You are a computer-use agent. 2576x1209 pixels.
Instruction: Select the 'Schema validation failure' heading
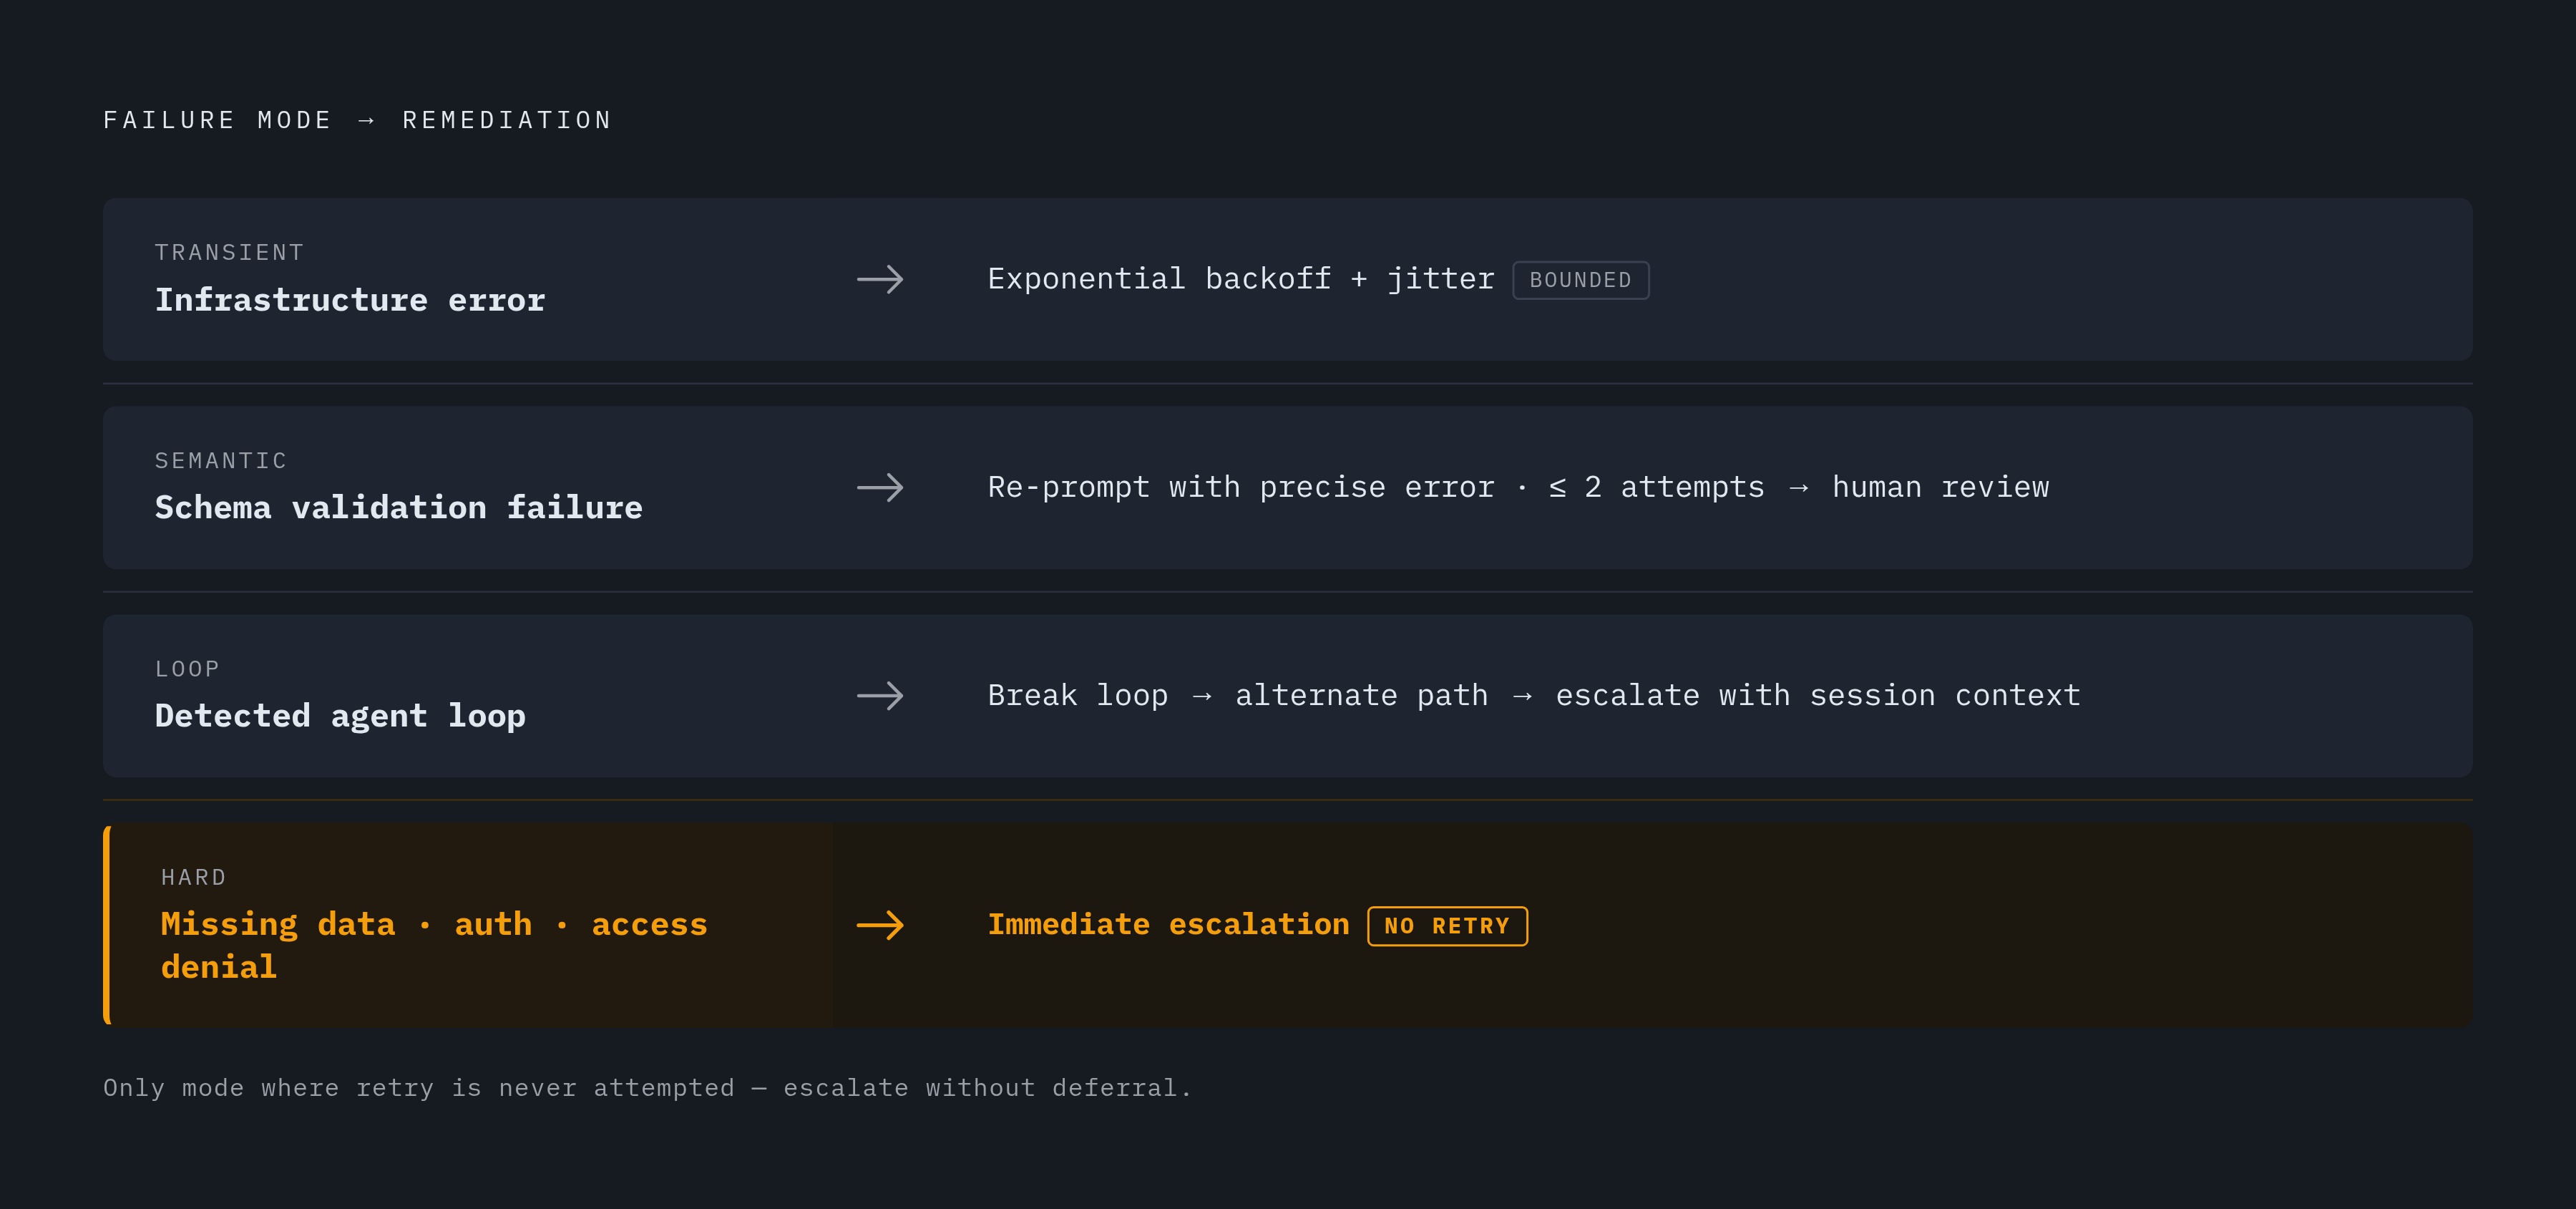click(398, 508)
